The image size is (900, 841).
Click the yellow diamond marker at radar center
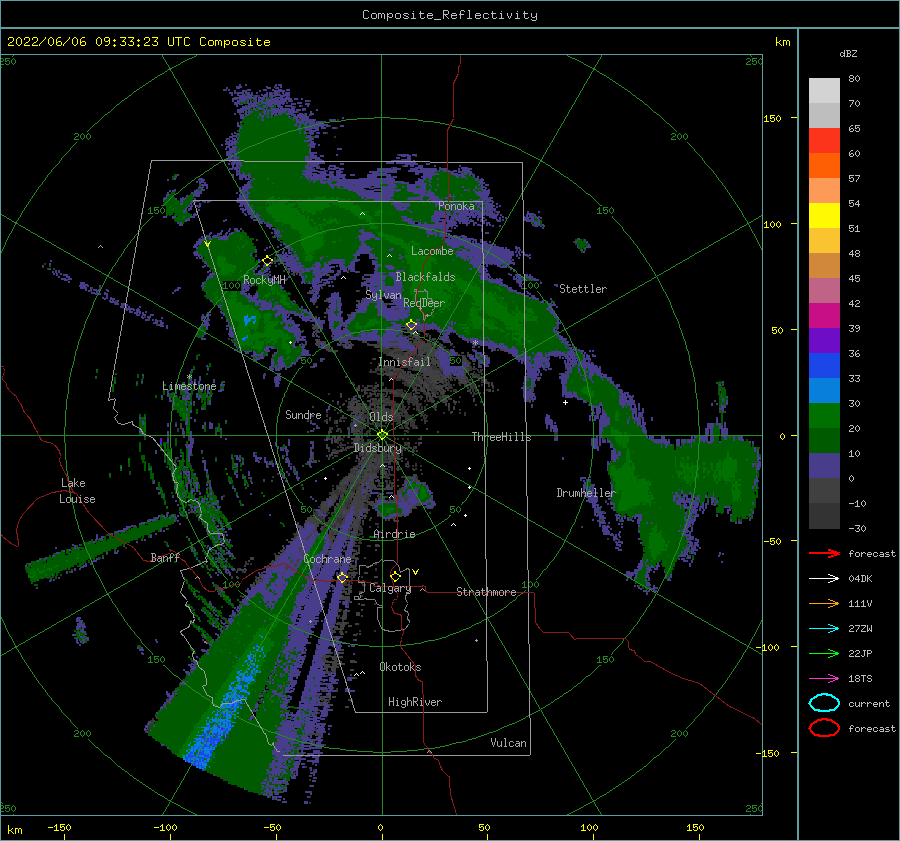(x=382, y=435)
